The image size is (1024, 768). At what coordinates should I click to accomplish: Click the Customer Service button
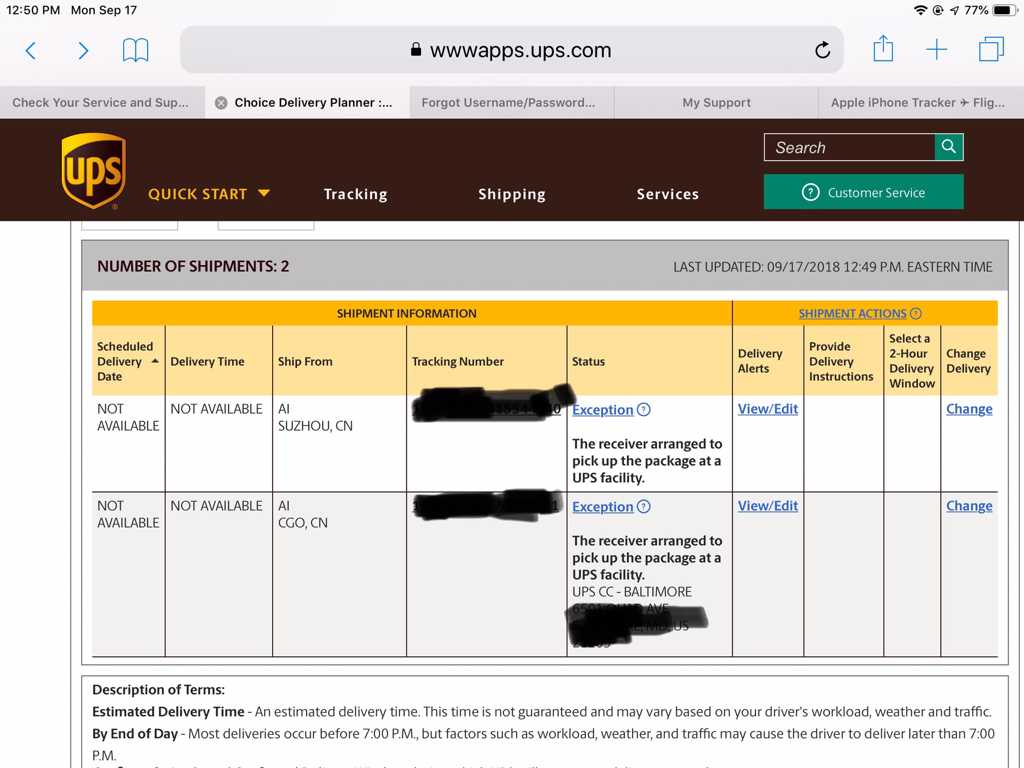pos(863,192)
